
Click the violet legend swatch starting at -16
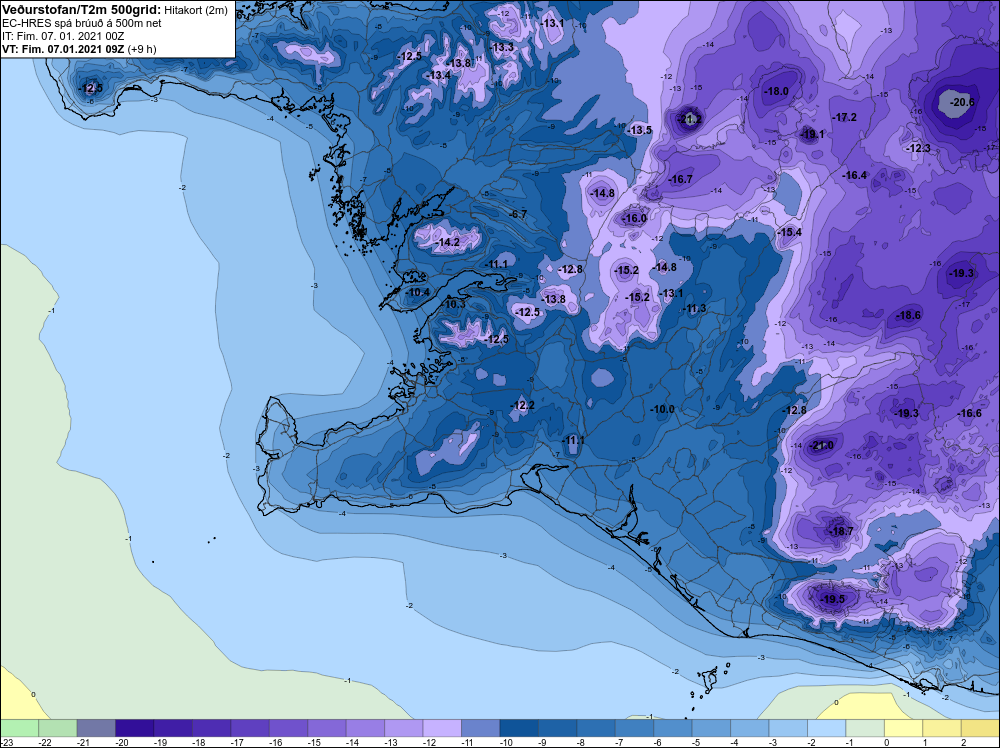[x=288, y=728]
